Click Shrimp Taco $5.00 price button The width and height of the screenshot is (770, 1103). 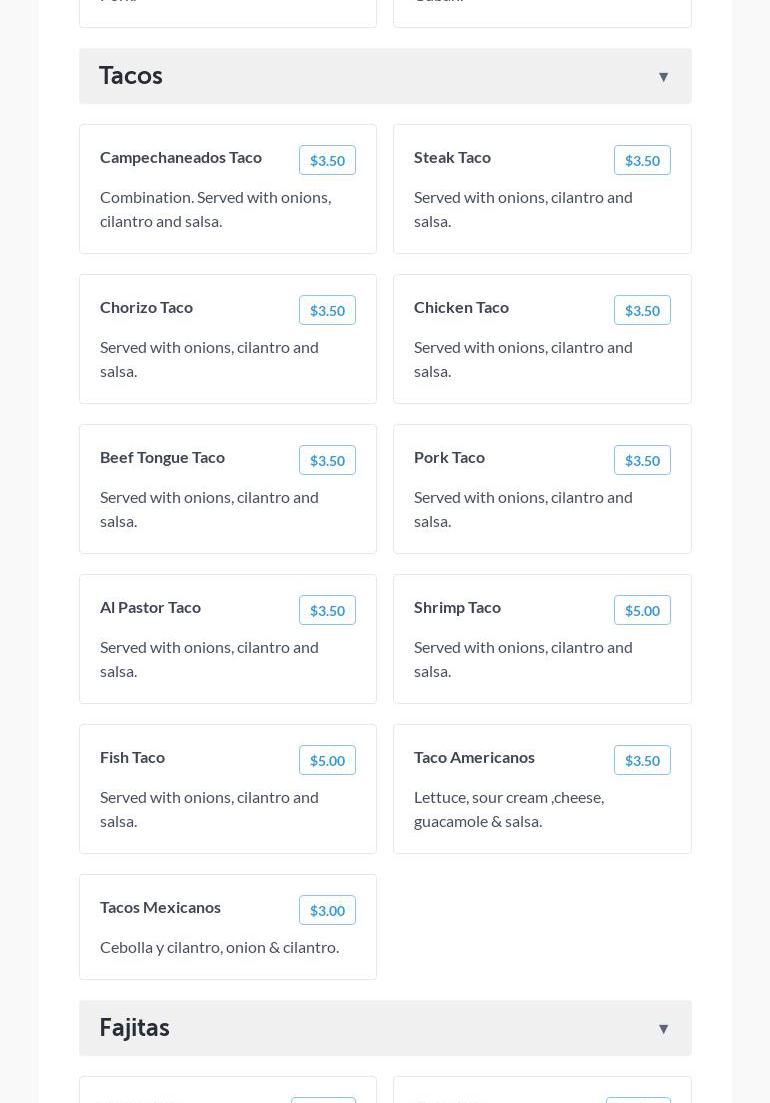click(642, 610)
